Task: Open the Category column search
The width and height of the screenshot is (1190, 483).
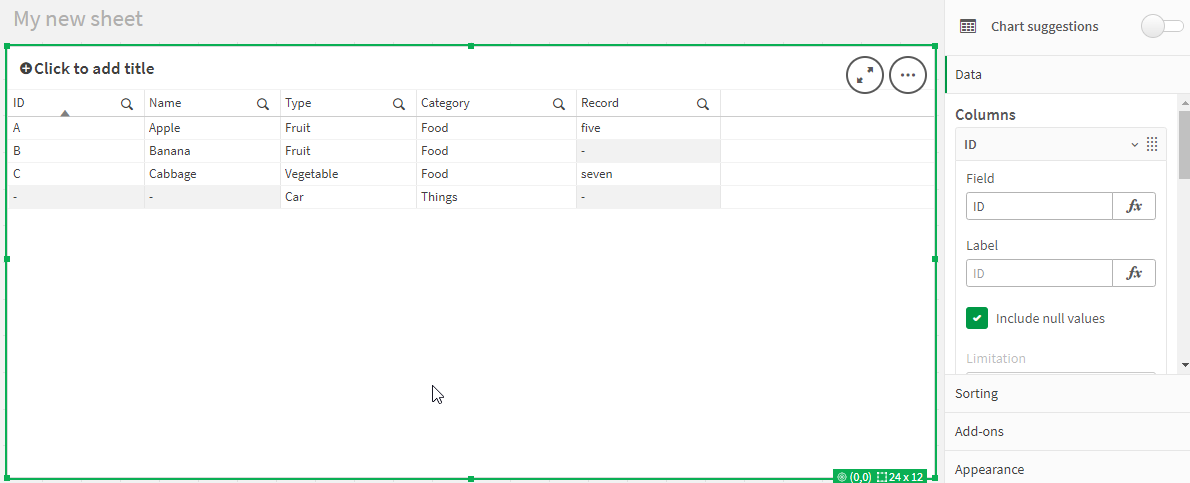Action: point(559,104)
